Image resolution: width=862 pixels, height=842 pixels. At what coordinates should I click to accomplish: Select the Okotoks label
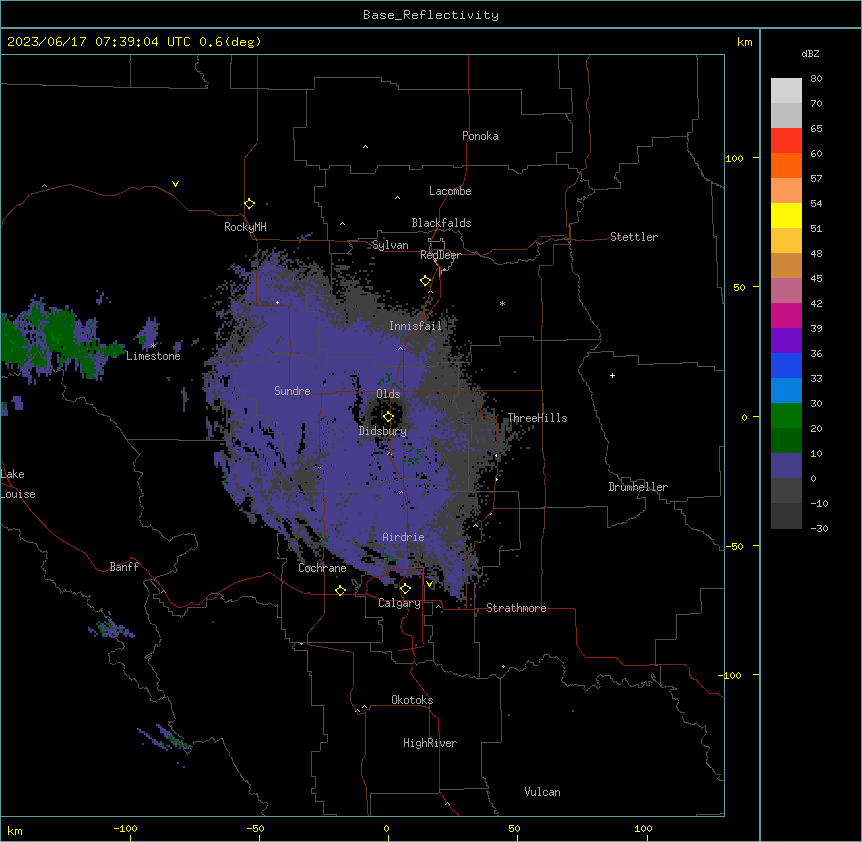pyautogui.click(x=412, y=700)
